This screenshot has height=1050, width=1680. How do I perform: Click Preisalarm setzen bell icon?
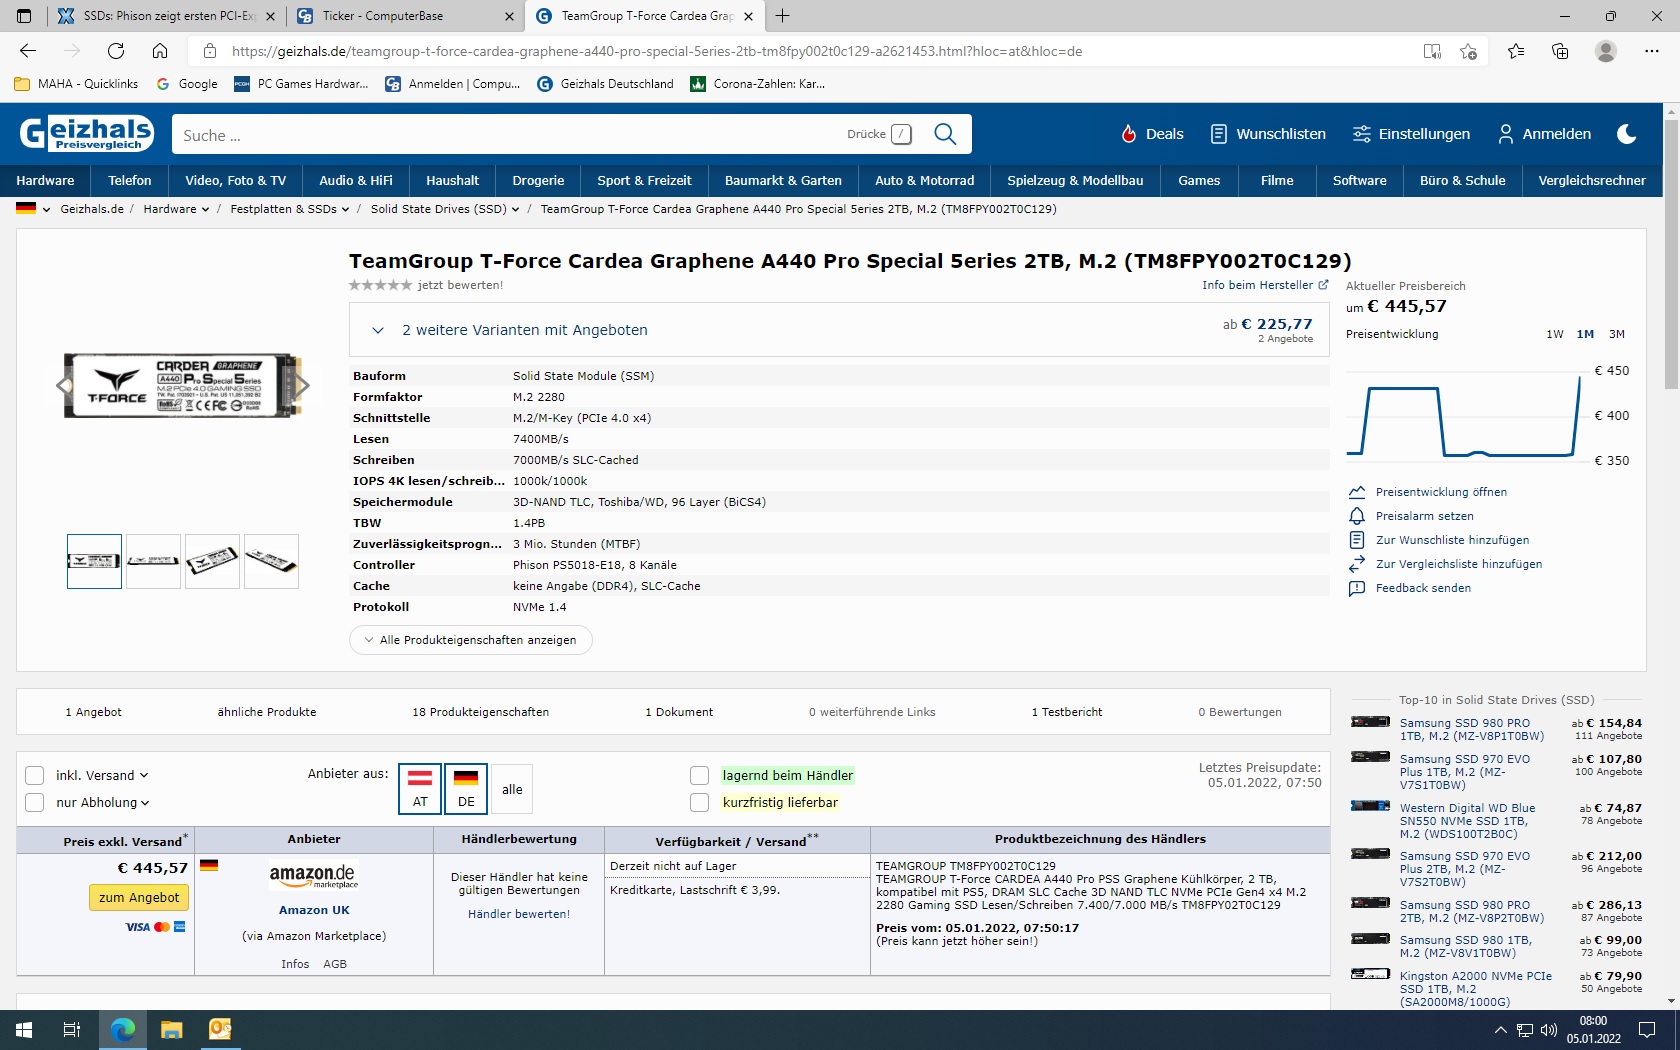(x=1357, y=516)
